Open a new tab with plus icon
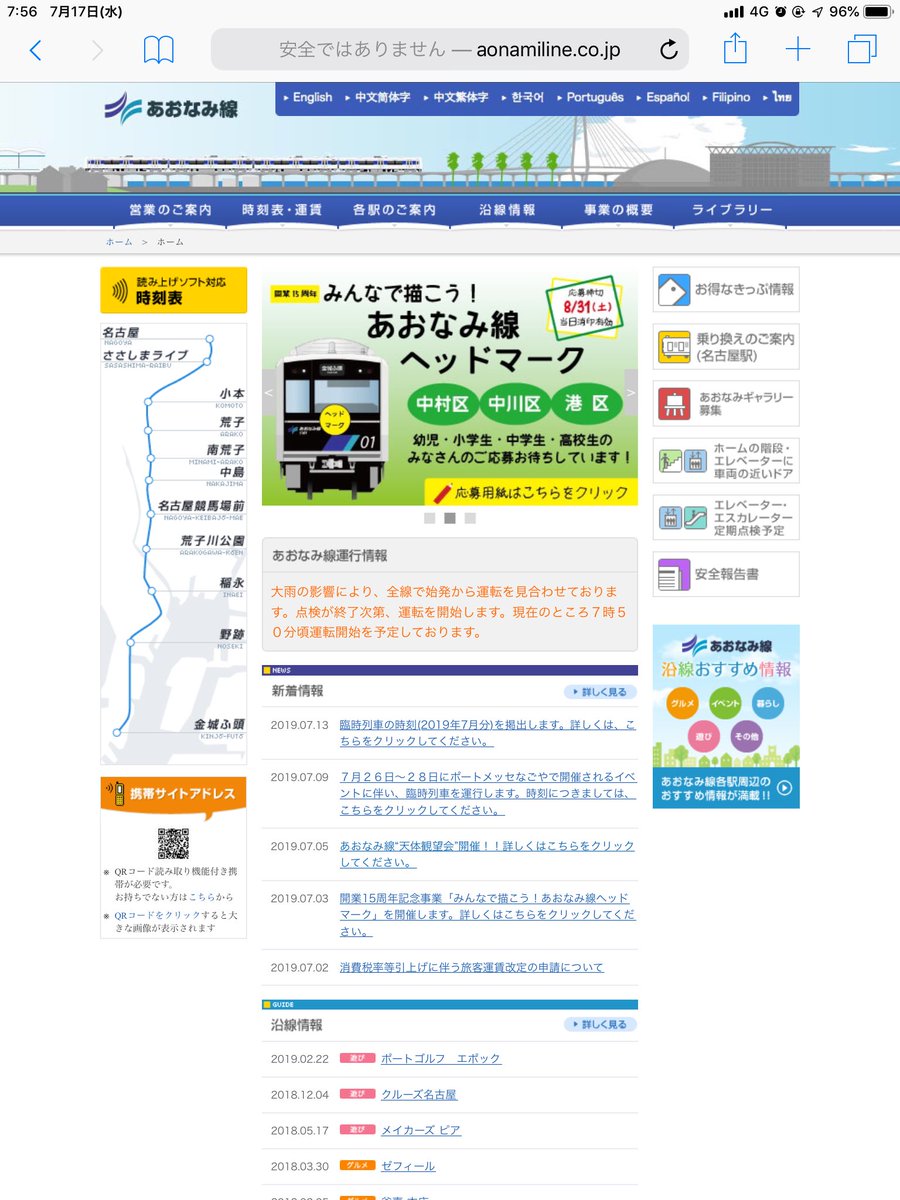The image size is (900, 1200). coord(798,49)
